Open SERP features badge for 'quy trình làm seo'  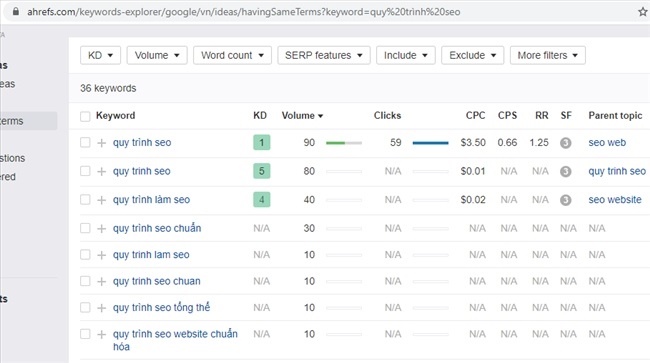pyautogui.click(x=565, y=200)
